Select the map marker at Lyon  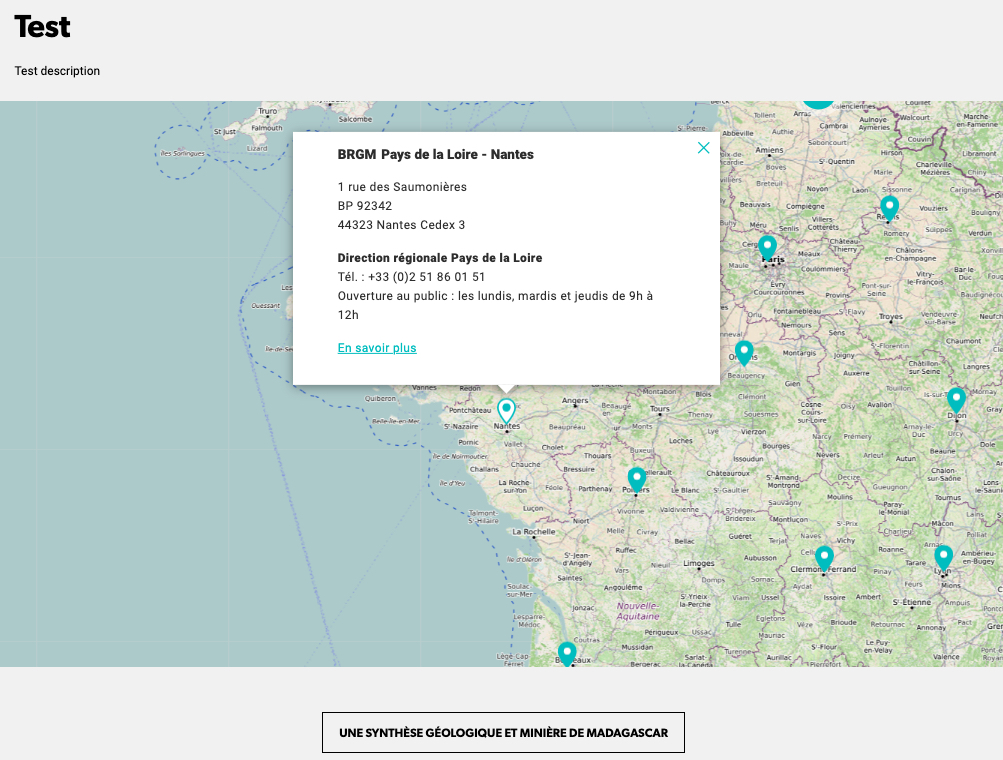pos(943,558)
